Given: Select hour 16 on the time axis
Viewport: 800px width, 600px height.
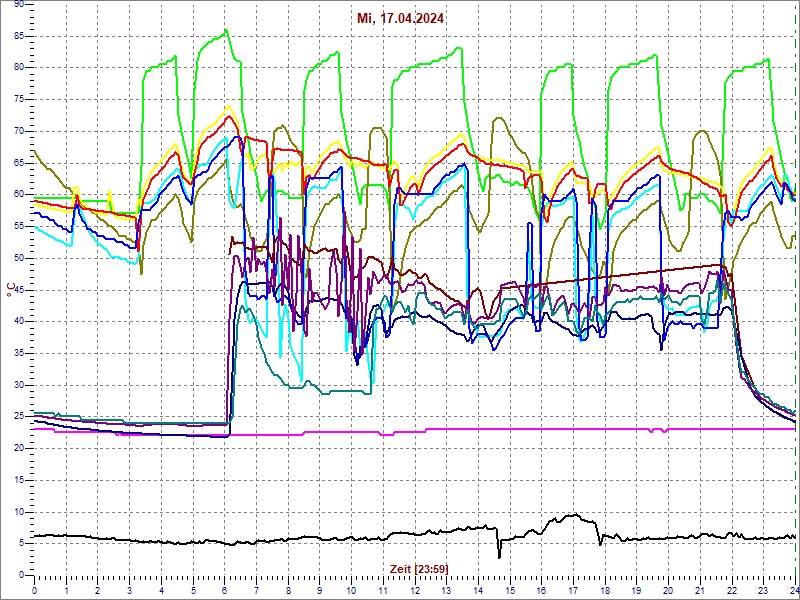Looking at the screenshot, I should (x=542, y=590).
